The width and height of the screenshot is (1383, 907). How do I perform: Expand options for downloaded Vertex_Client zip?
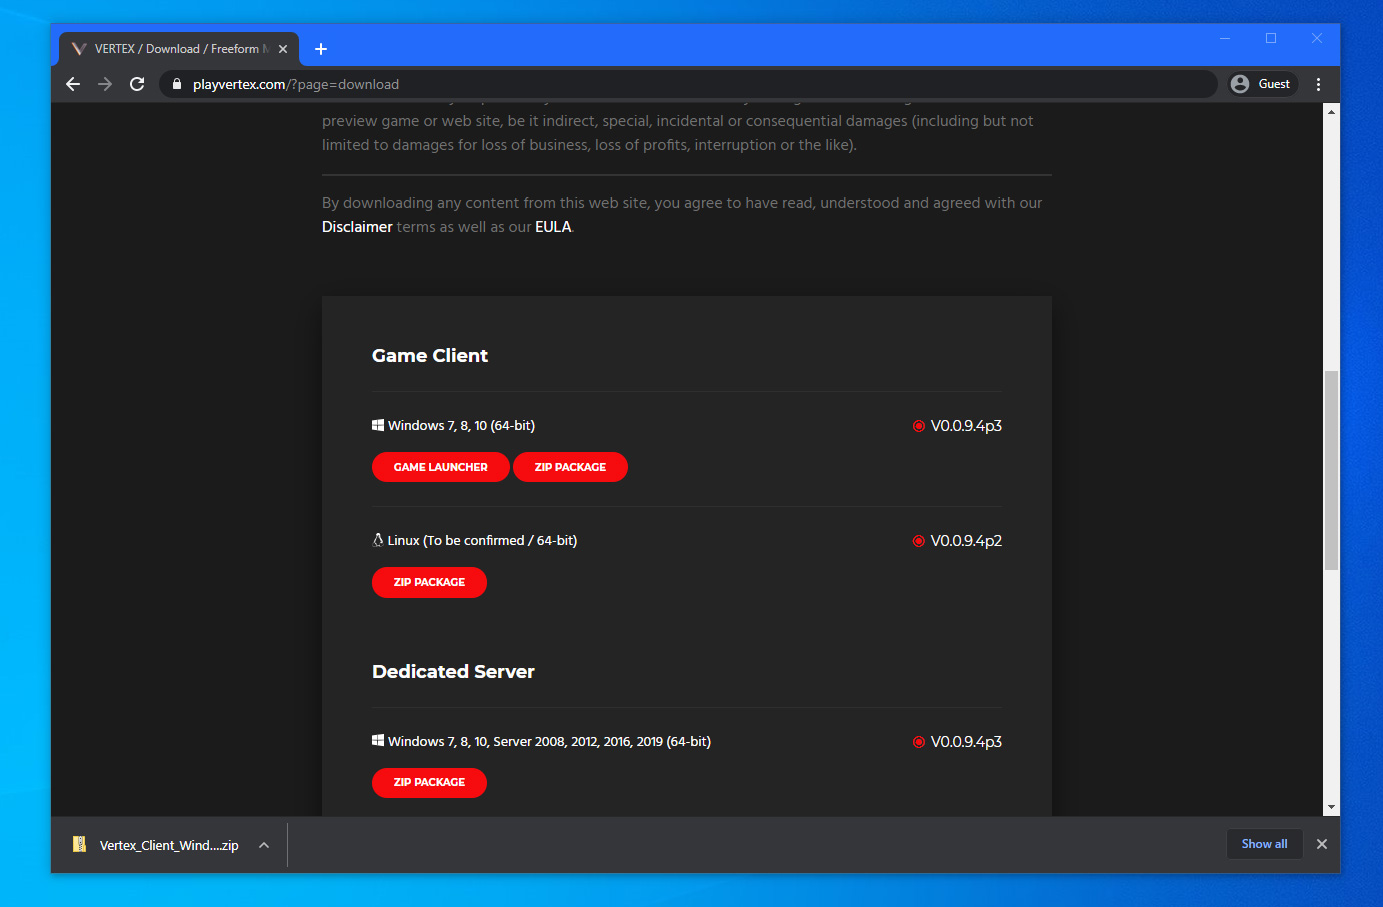(x=264, y=845)
